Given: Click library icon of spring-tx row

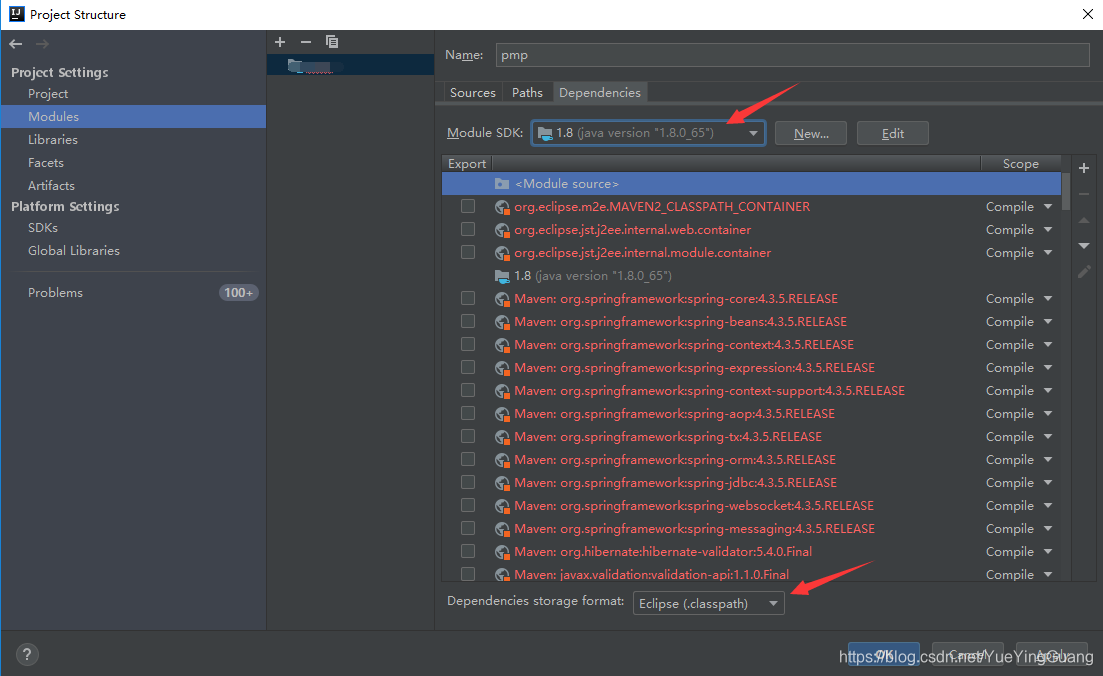Looking at the screenshot, I should 502,437.
